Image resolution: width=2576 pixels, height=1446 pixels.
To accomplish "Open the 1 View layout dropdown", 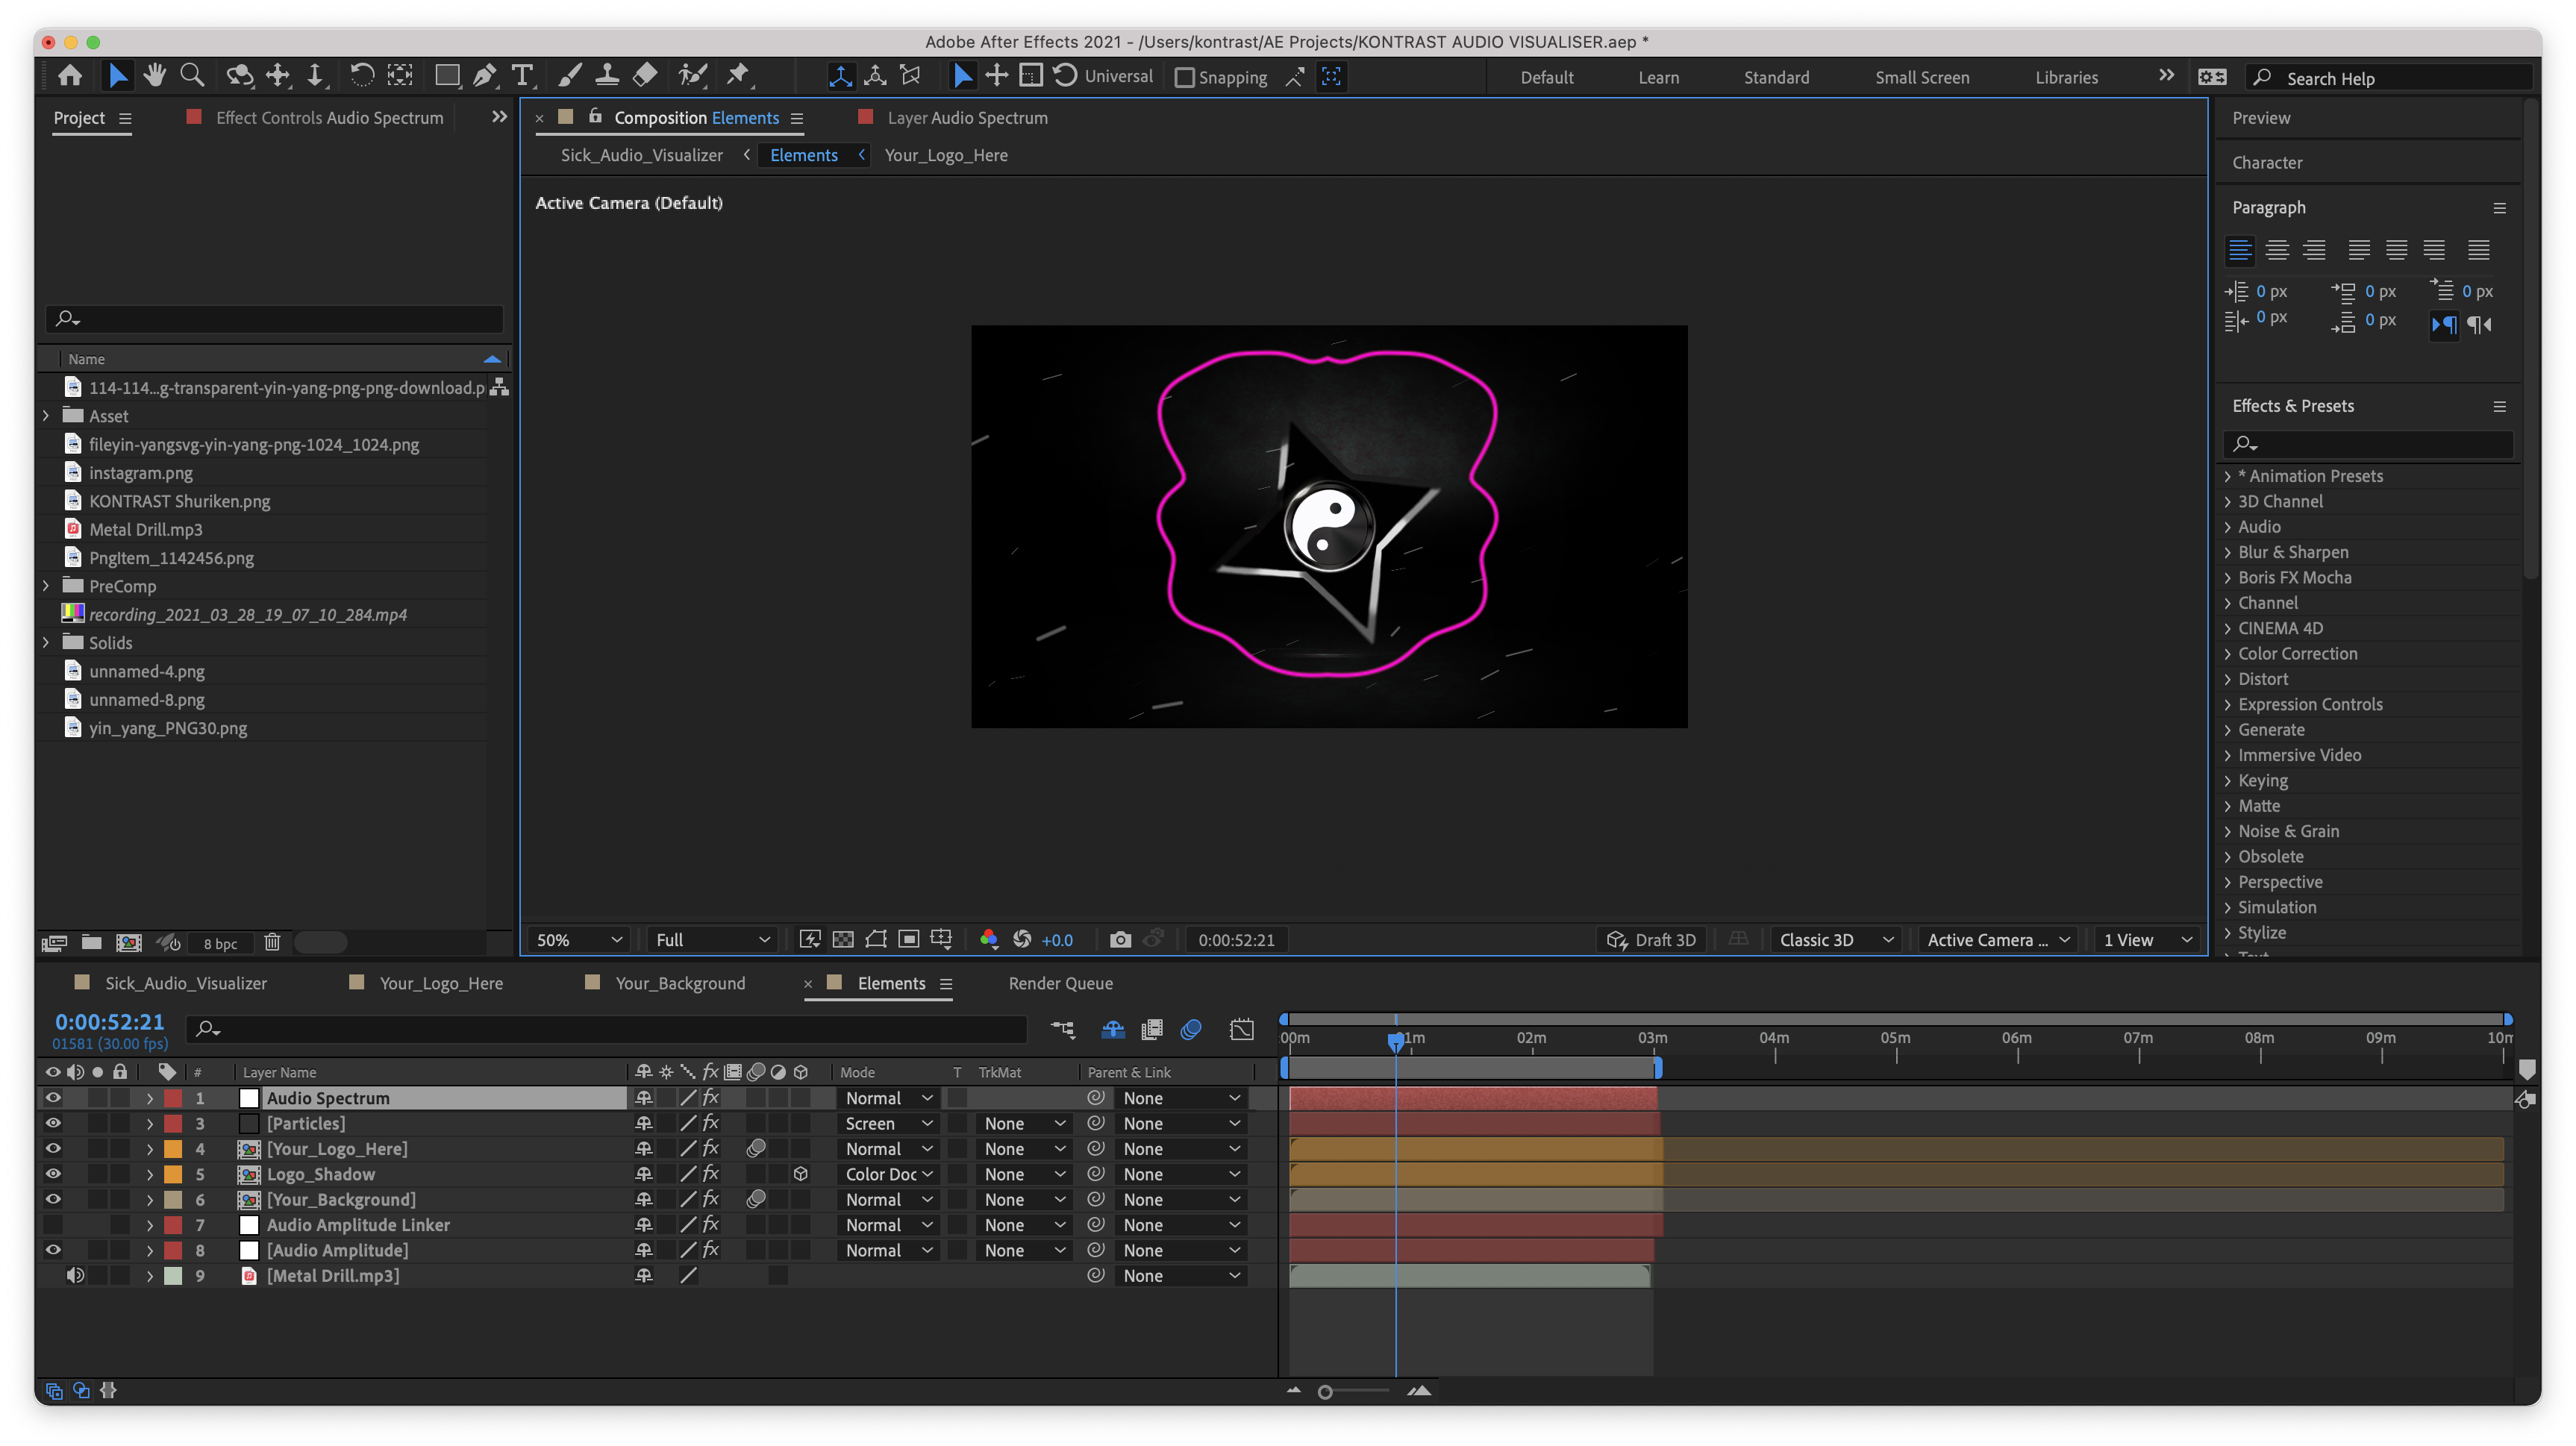I will click(2147, 940).
